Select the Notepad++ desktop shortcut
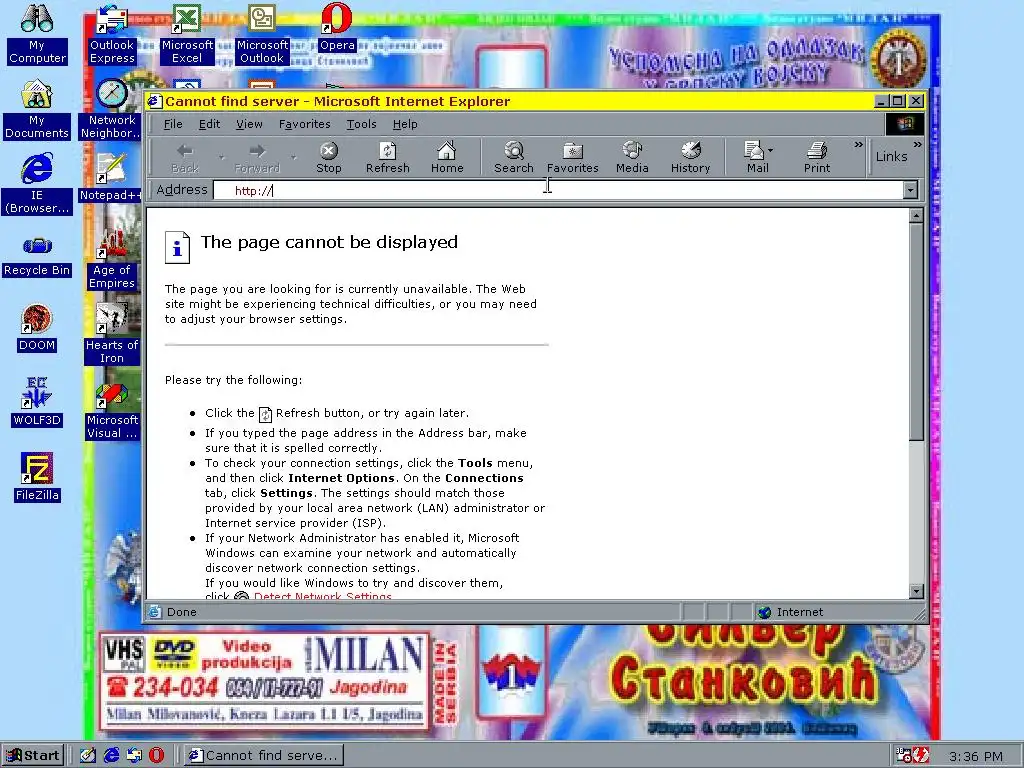1024x768 pixels. [x=112, y=178]
